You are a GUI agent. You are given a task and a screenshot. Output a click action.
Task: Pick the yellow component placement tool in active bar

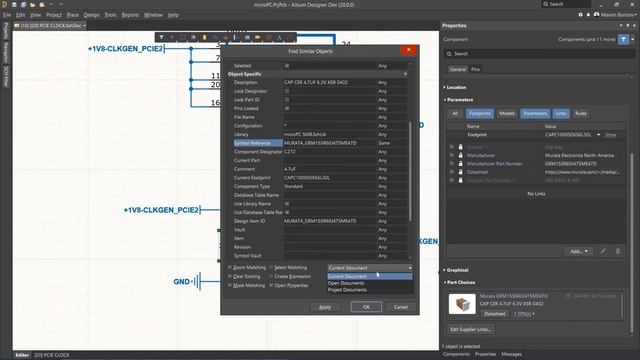tap(204, 38)
